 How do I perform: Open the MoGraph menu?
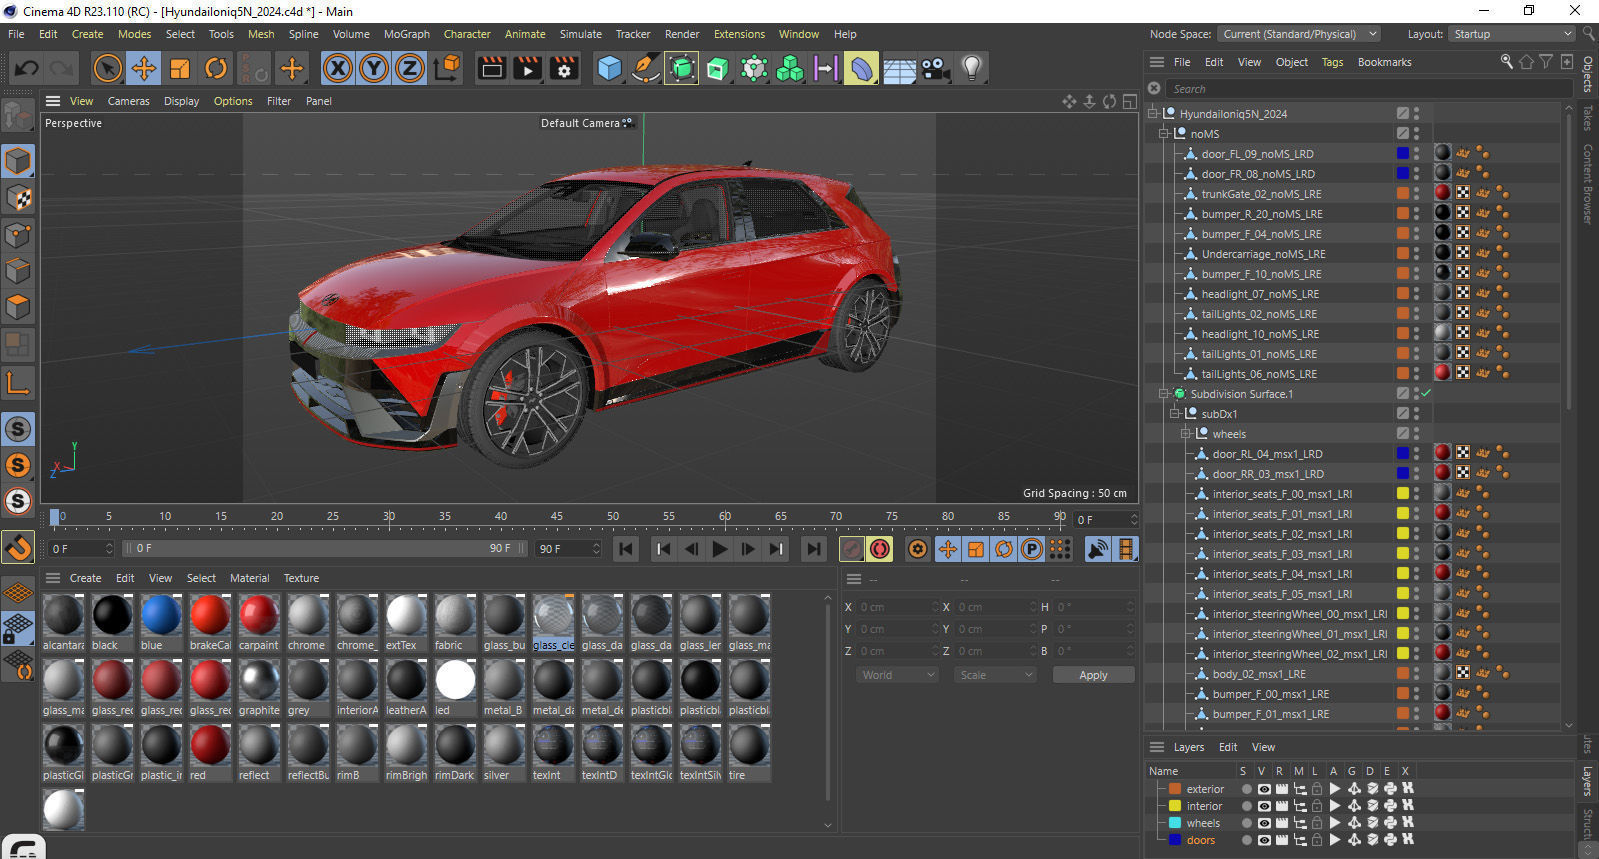(407, 34)
